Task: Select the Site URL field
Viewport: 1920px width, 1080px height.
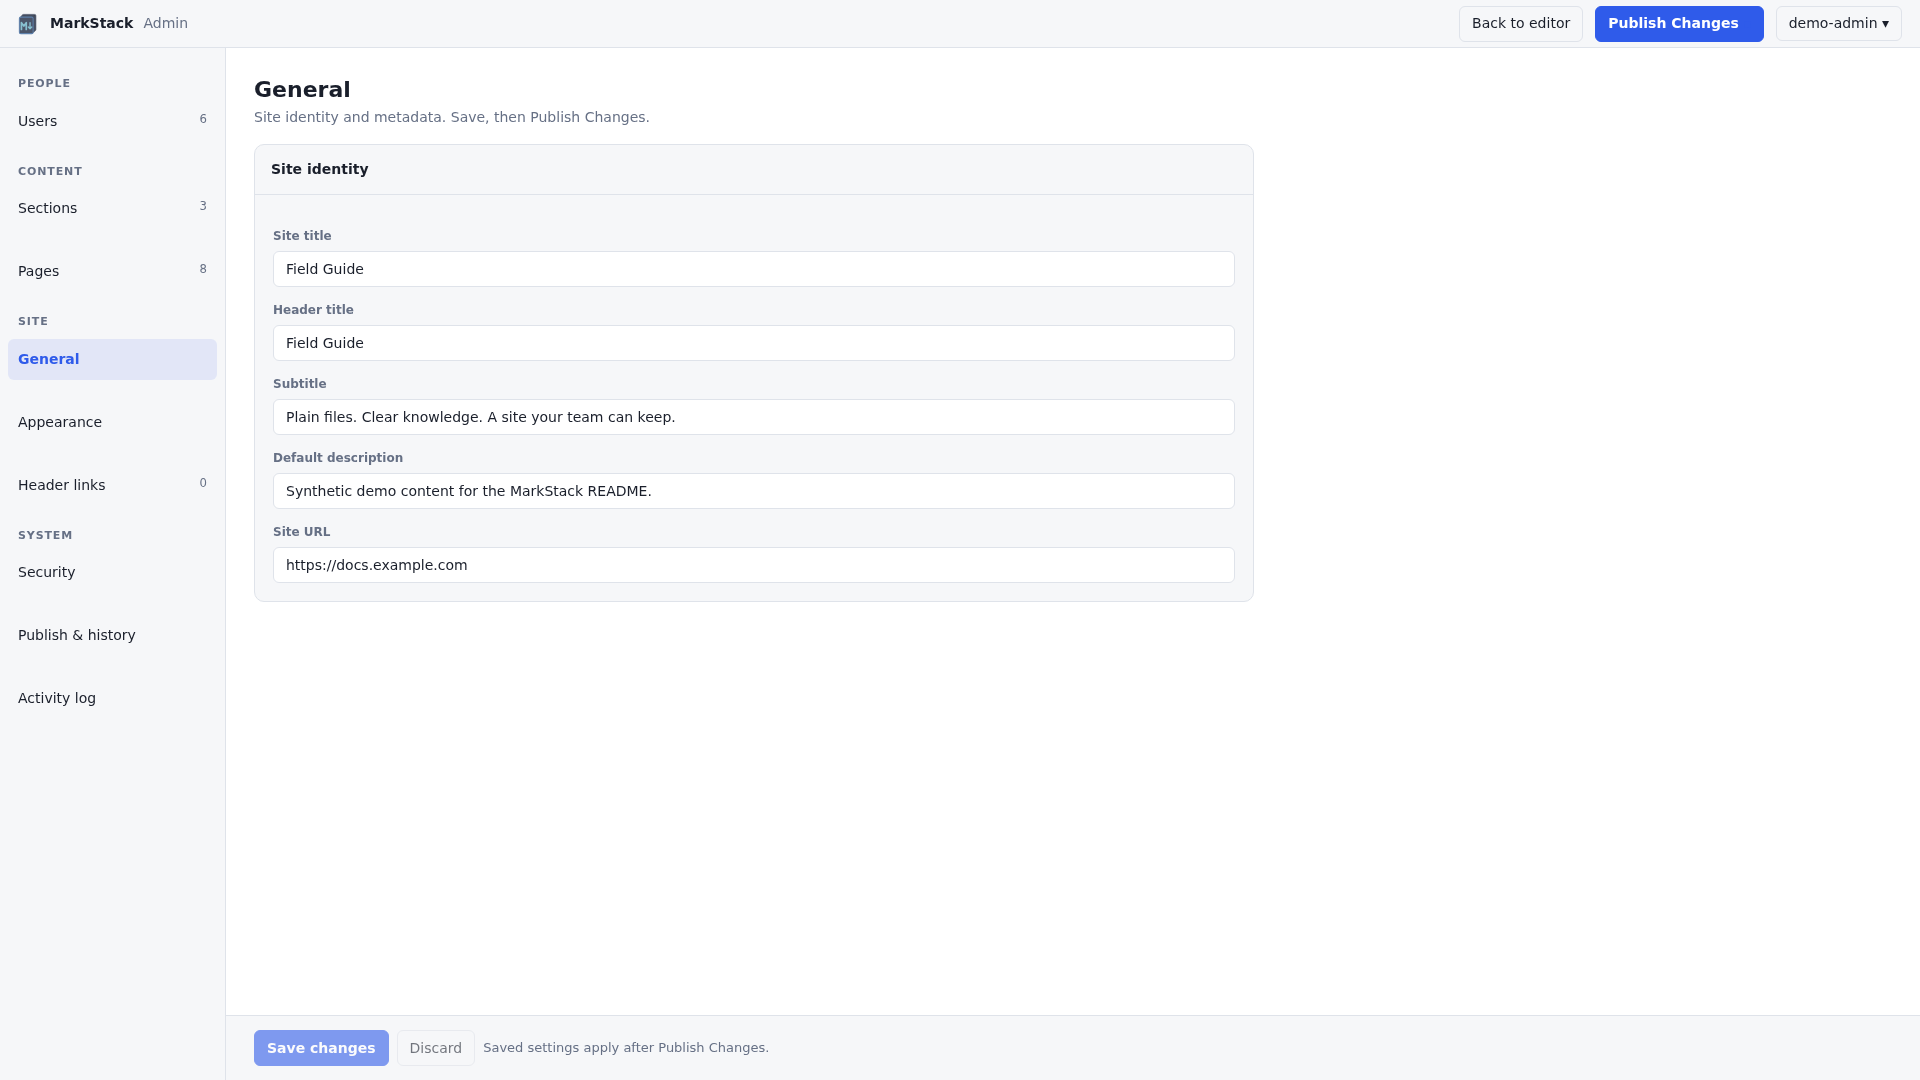Action: [754, 565]
